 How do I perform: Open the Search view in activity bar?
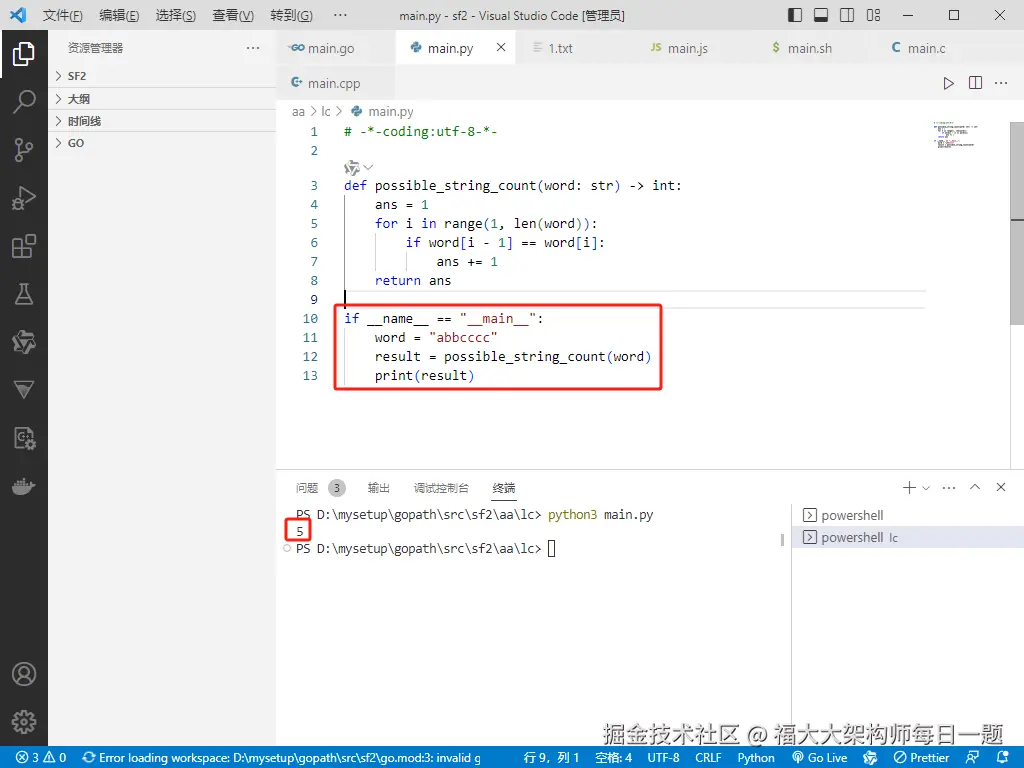[x=24, y=102]
